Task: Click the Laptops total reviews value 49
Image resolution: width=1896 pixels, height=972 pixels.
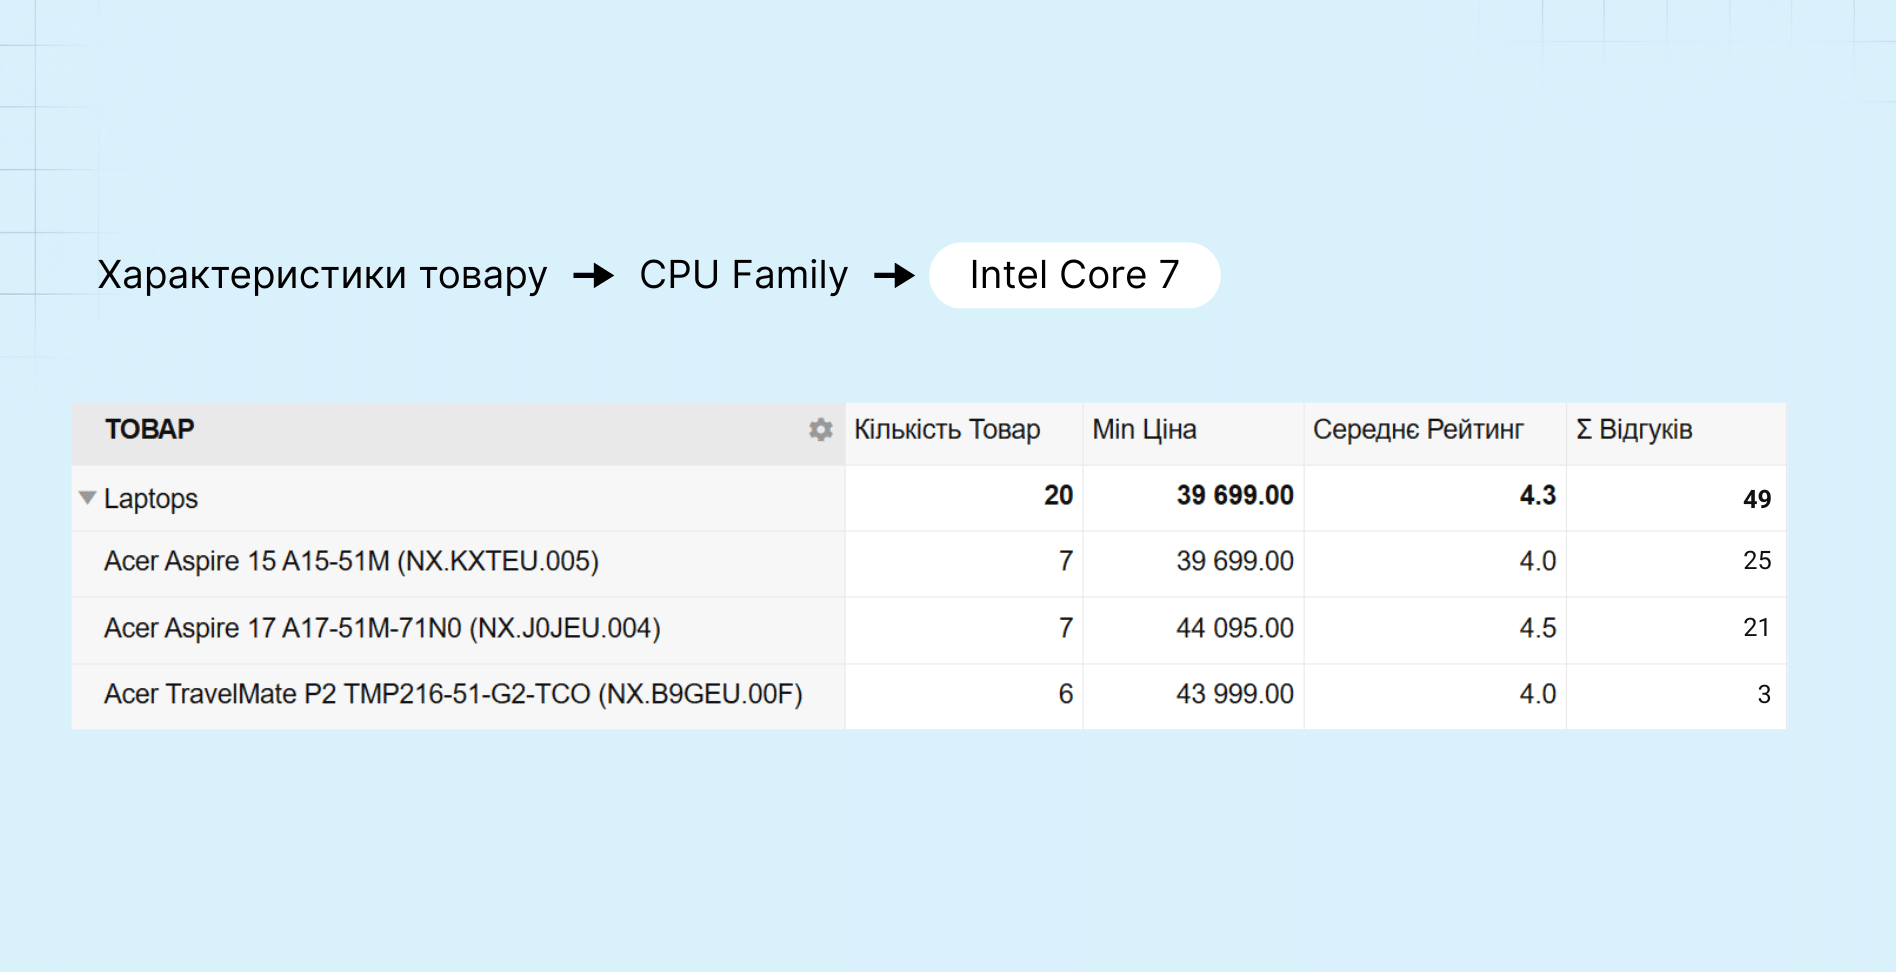Action: [x=1756, y=499]
